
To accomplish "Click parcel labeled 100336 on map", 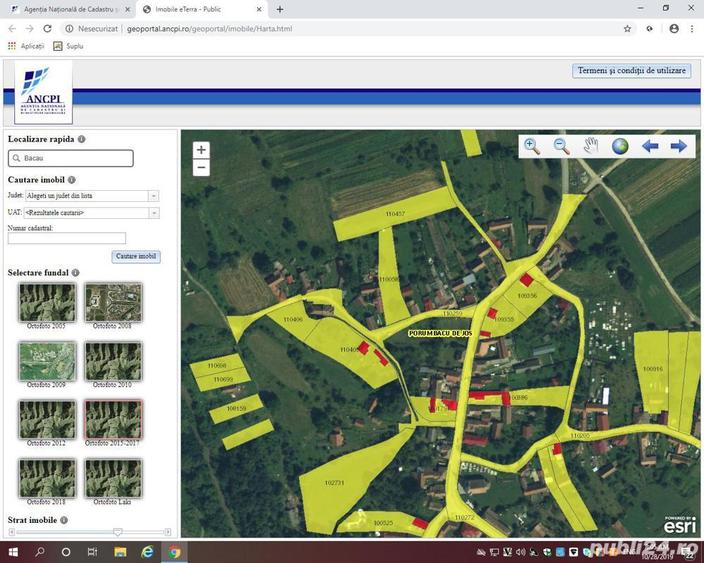I will pos(527,296).
